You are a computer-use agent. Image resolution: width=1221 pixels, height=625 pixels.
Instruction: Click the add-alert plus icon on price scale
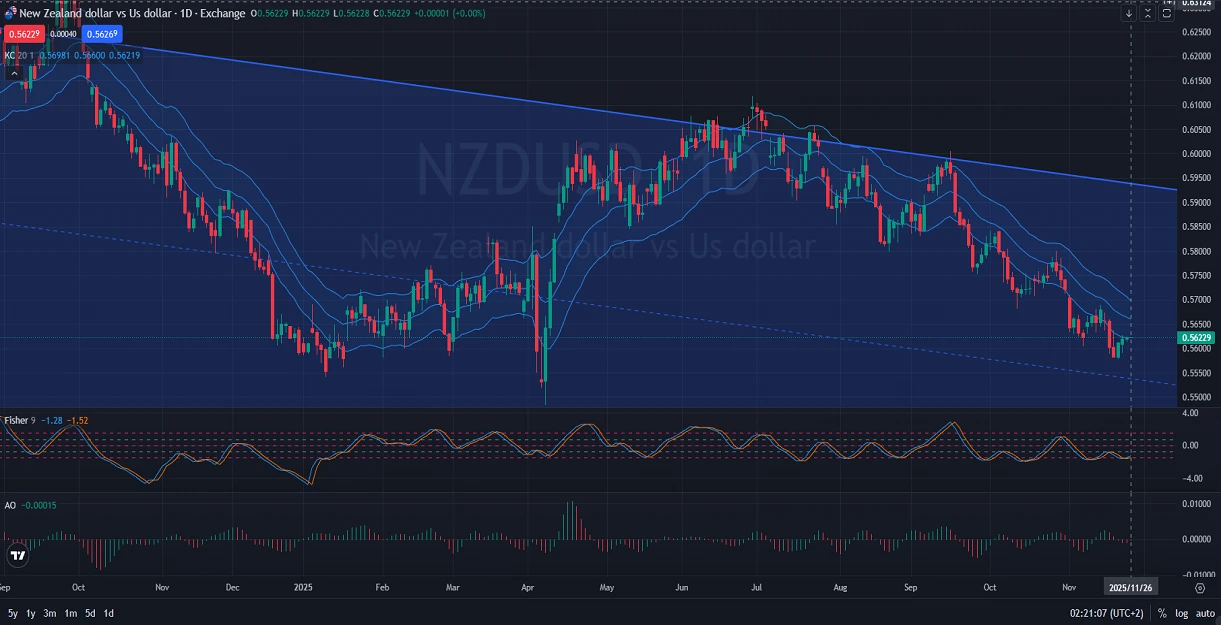tap(1171, 4)
